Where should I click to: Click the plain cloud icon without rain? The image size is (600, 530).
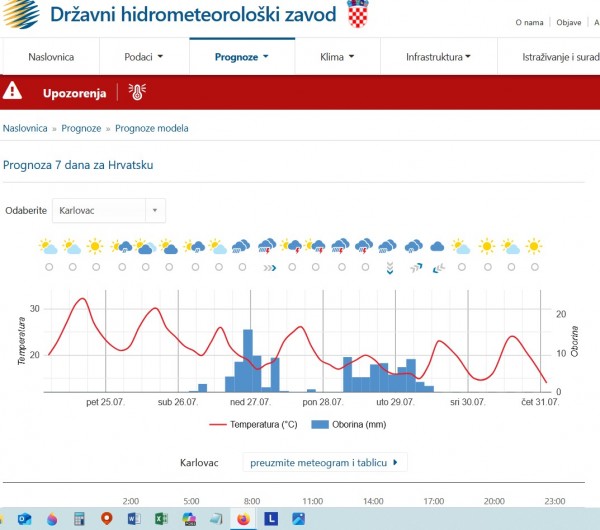point(437,247)
